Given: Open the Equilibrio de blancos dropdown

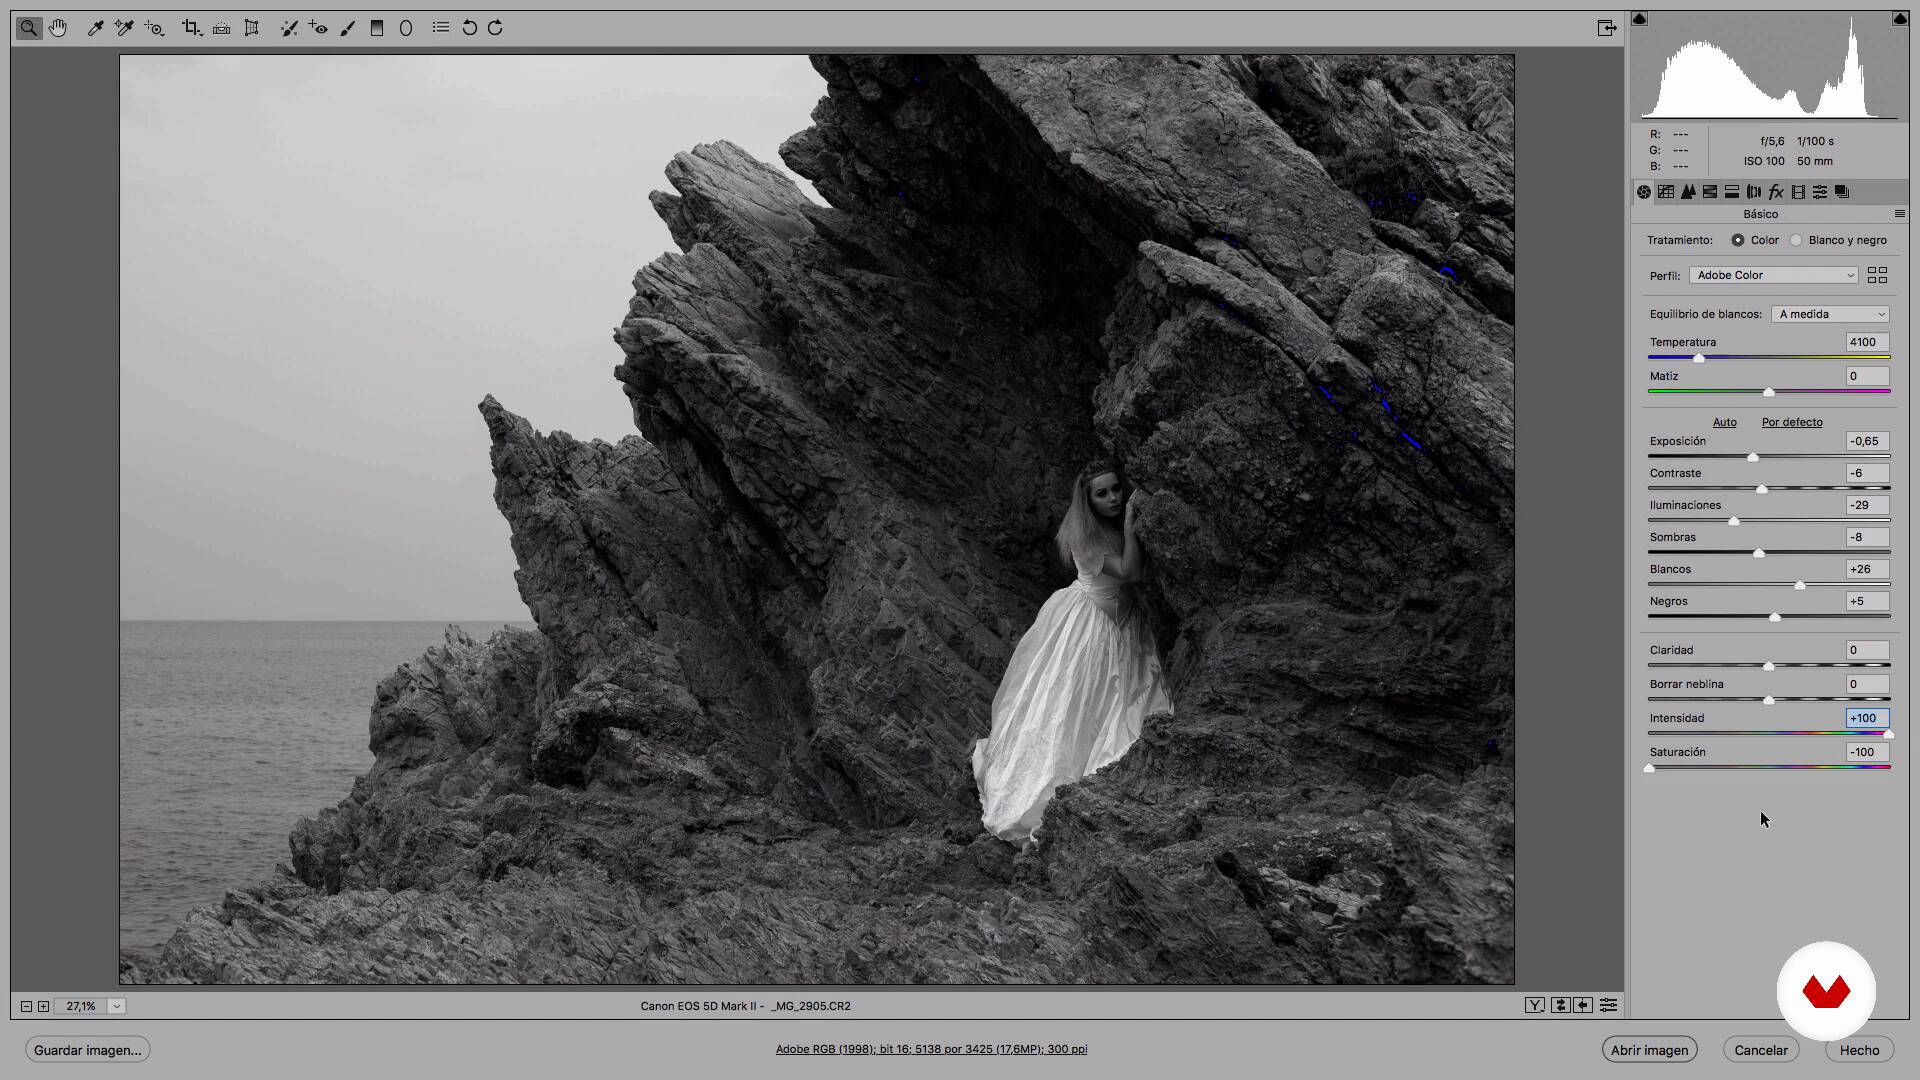Looking at the screenshot, I should pos(1830,314).
